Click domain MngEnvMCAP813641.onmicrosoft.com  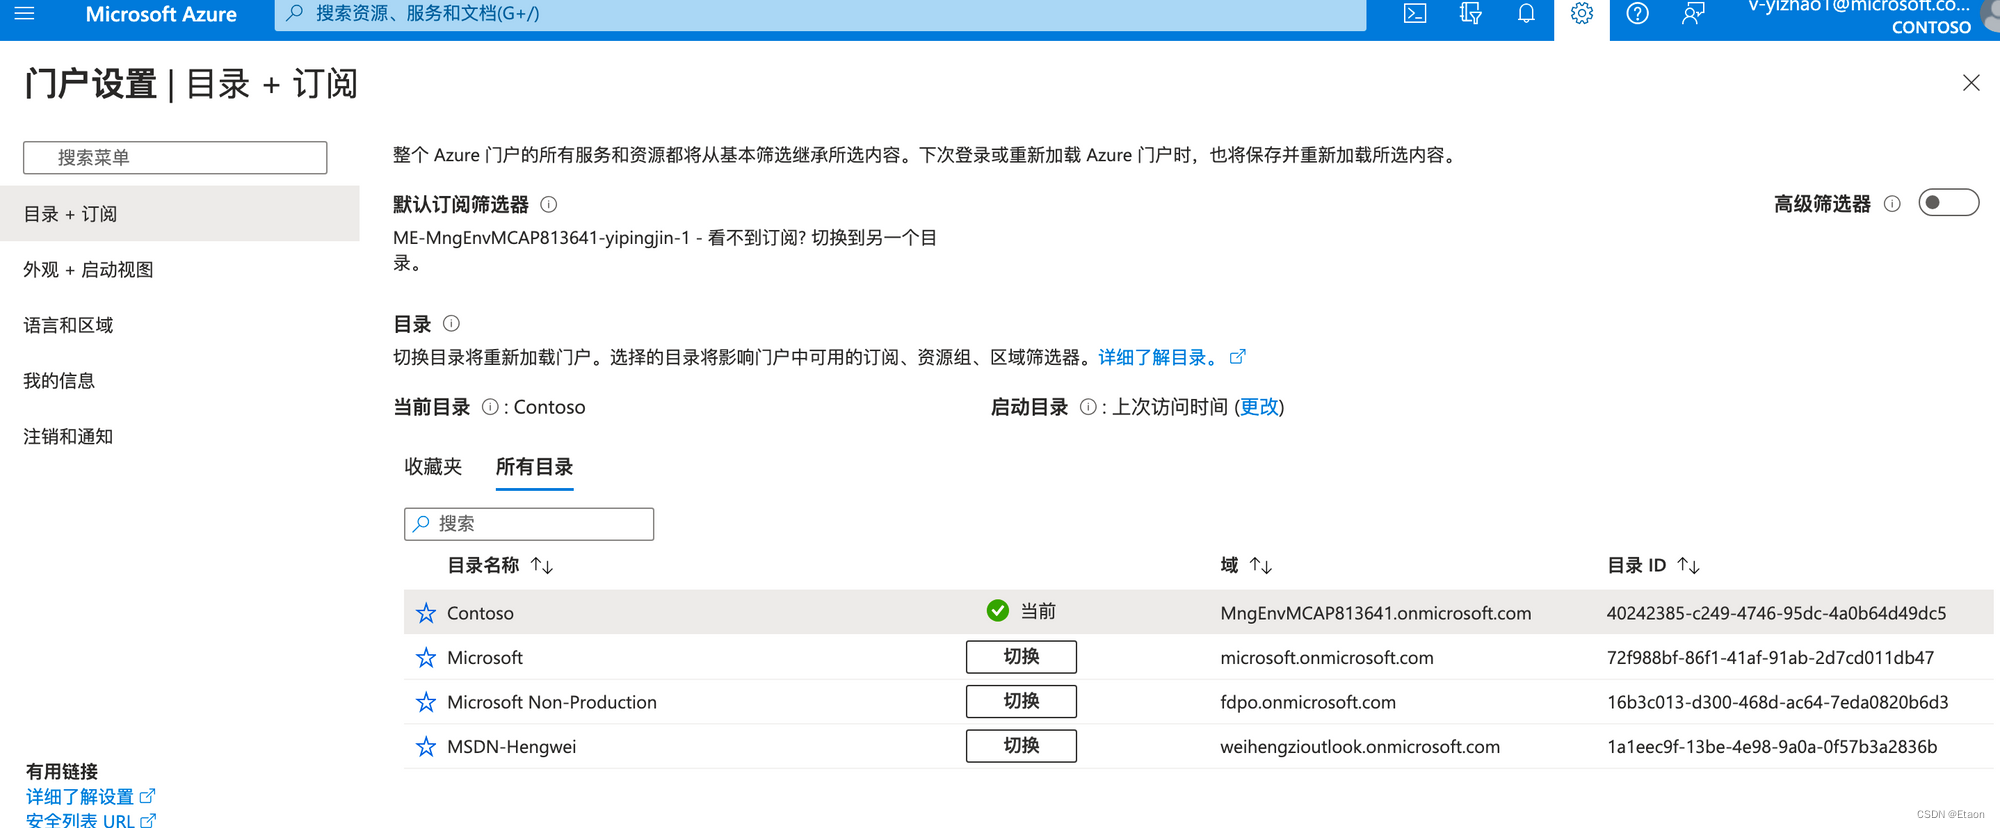click(1375, 613)
